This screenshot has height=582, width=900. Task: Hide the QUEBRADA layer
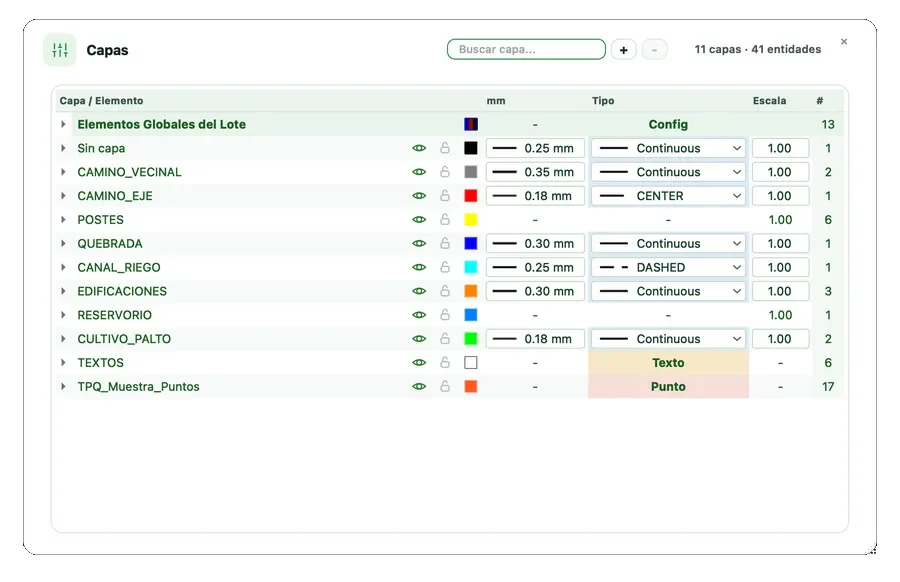pyautogui.click(x=419, y=243)
